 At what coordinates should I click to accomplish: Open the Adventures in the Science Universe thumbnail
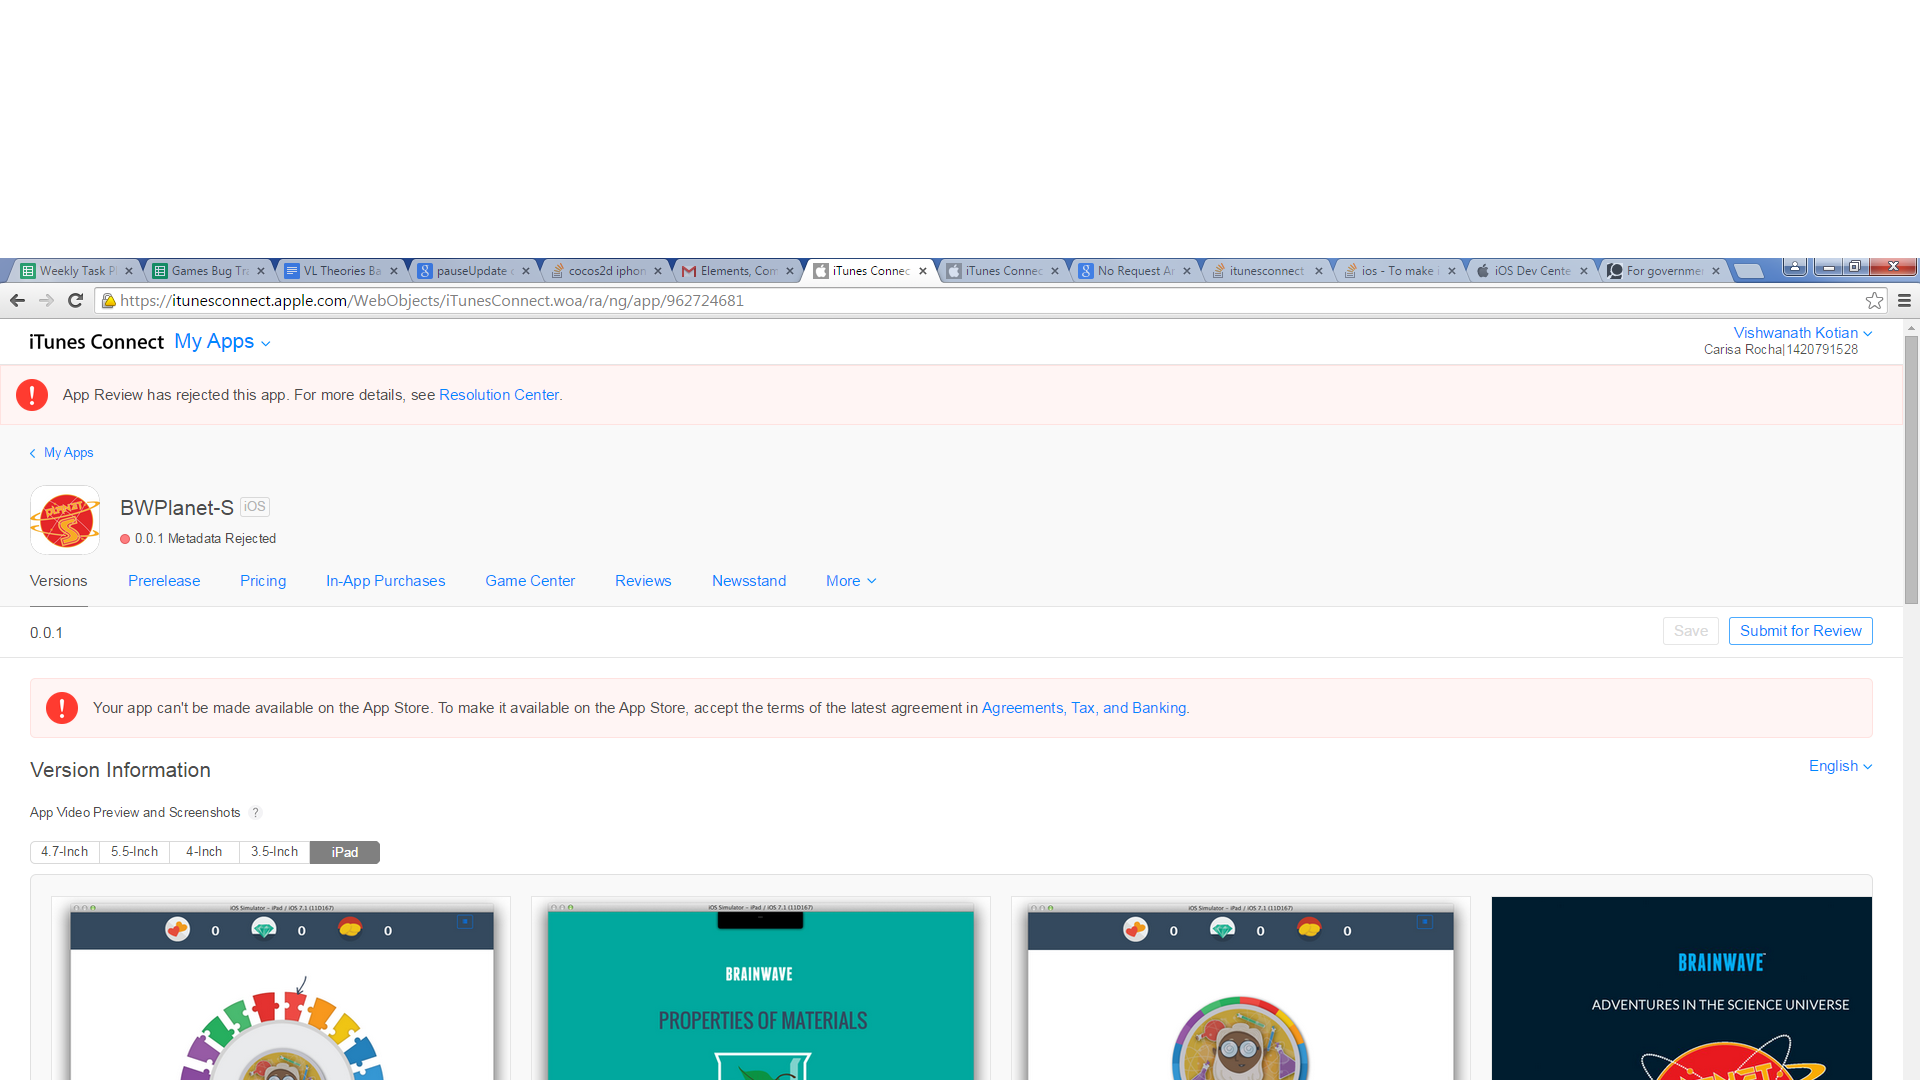[1681, 988]
